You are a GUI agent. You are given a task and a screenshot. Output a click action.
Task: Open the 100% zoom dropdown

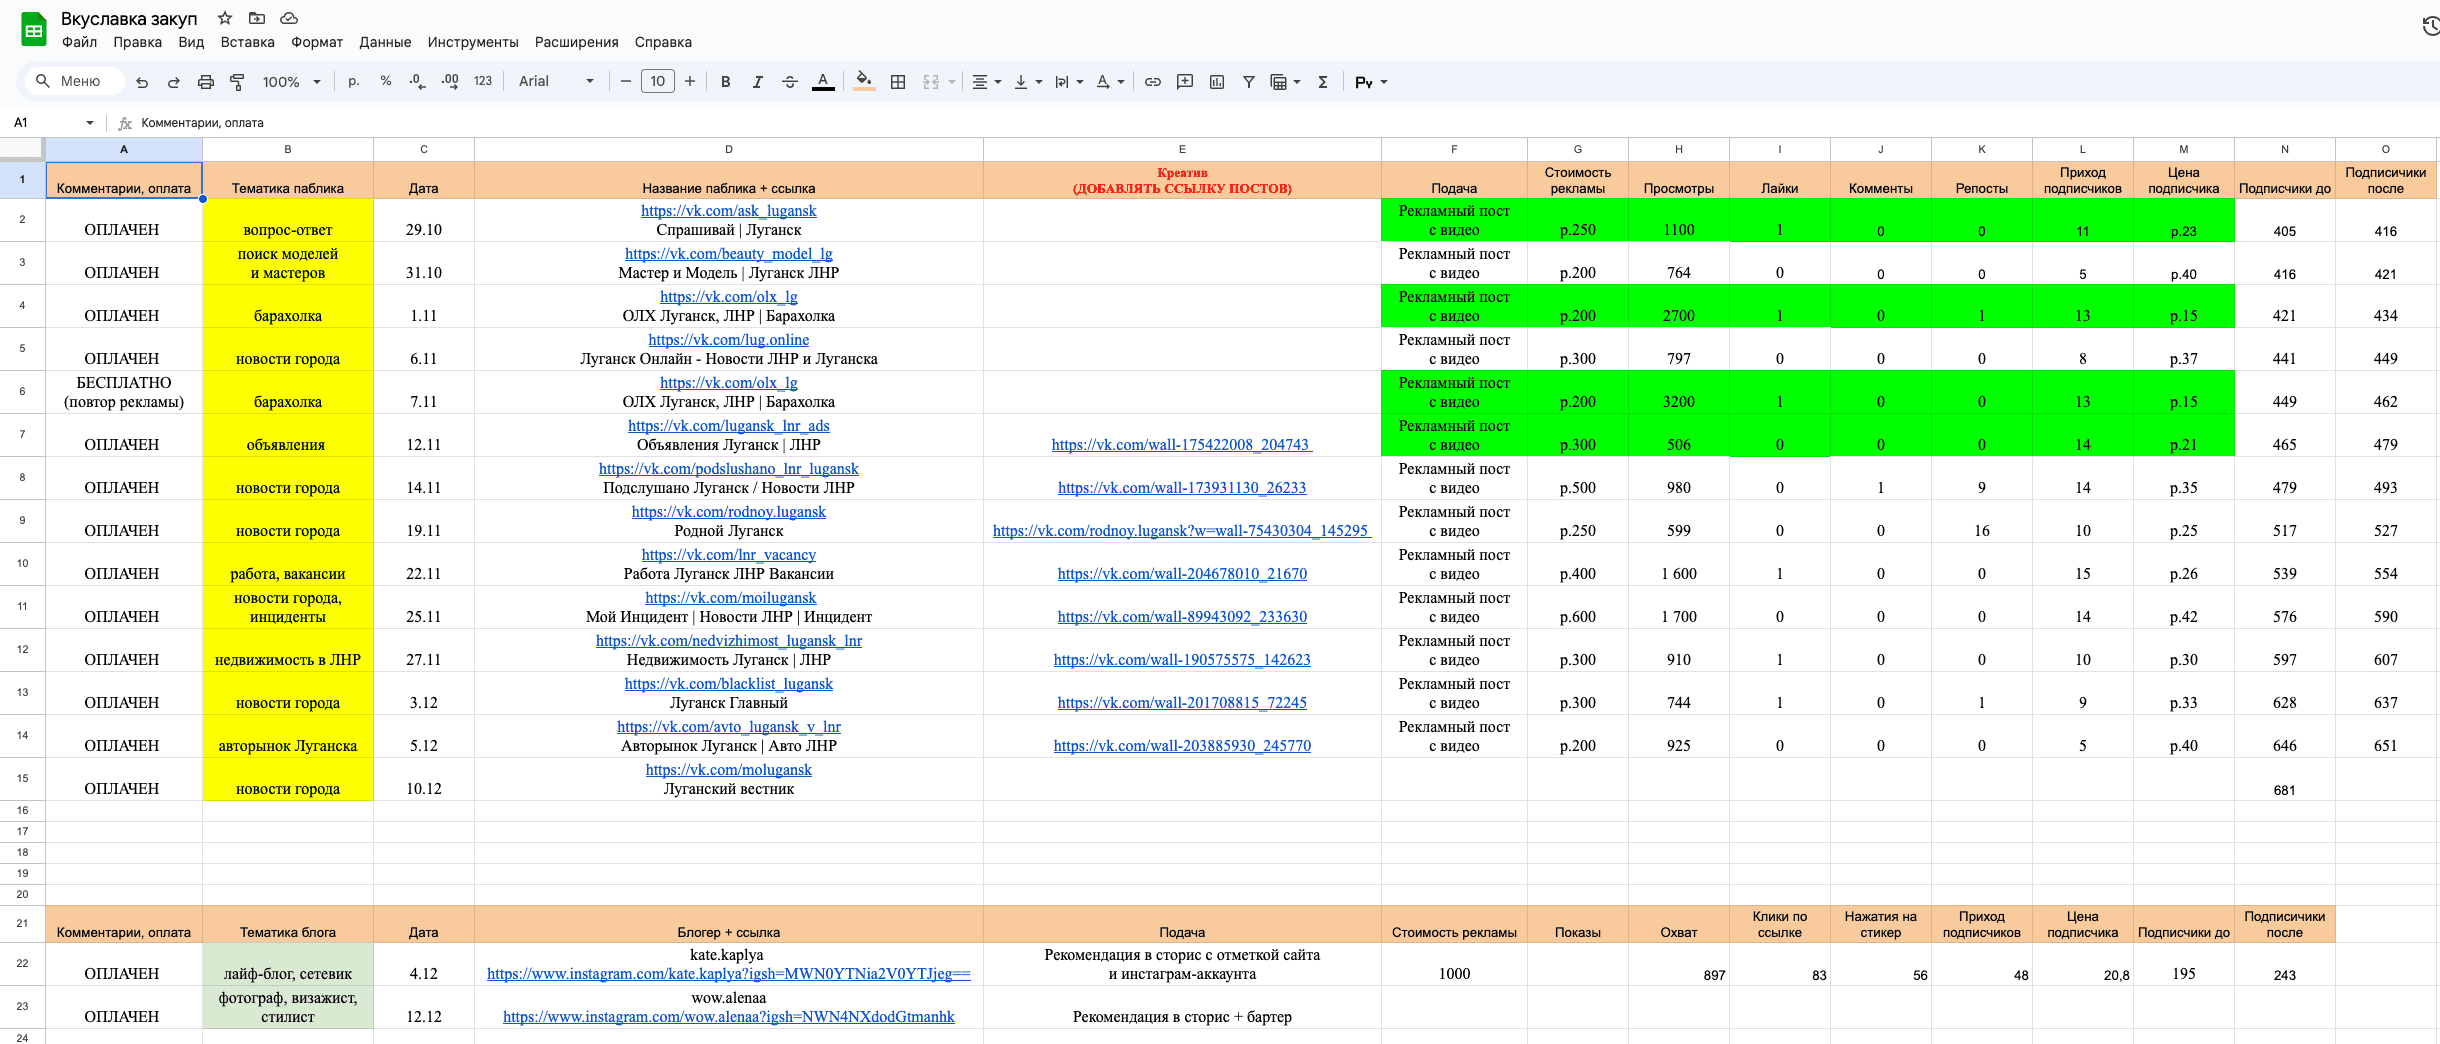[x=291, y=82]
